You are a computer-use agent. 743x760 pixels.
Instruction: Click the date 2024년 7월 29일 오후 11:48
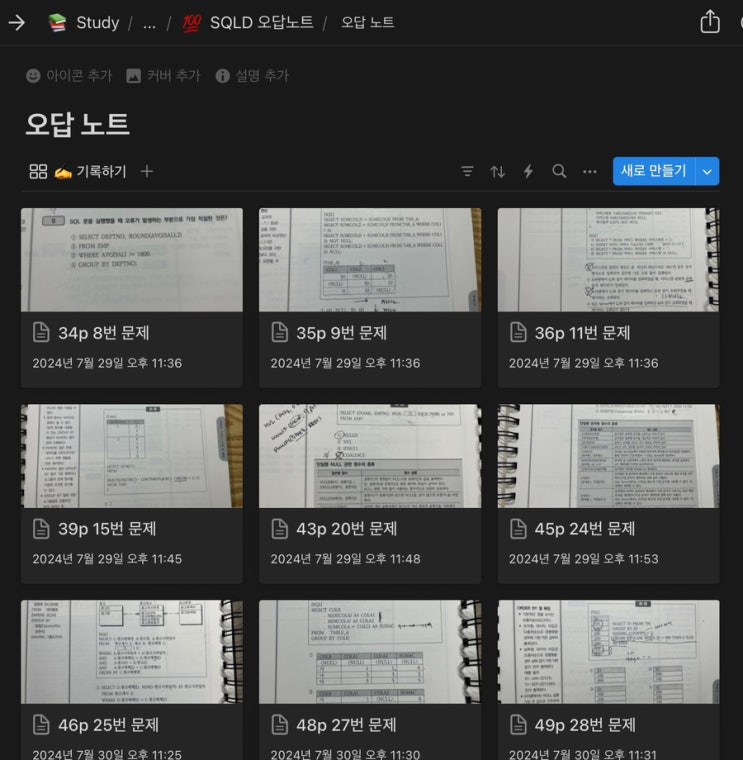(x=346, y=559)
